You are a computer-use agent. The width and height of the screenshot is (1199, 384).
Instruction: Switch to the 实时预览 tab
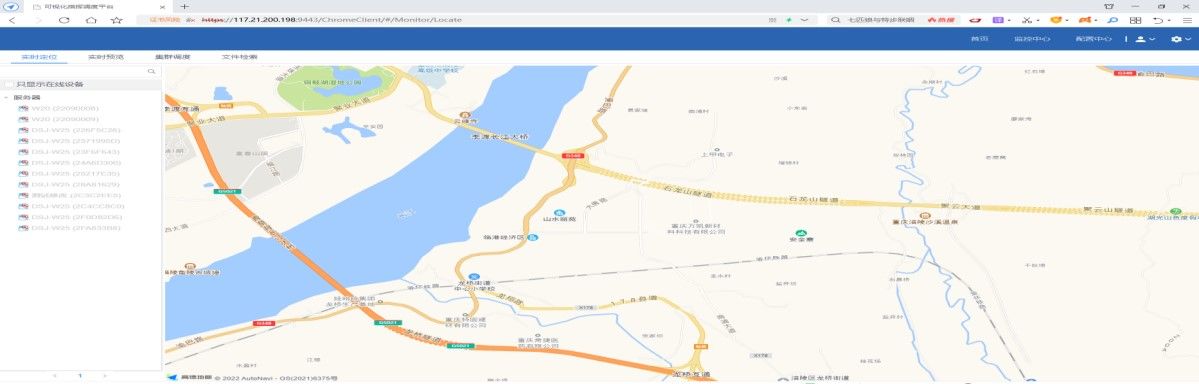click(106, 57)
